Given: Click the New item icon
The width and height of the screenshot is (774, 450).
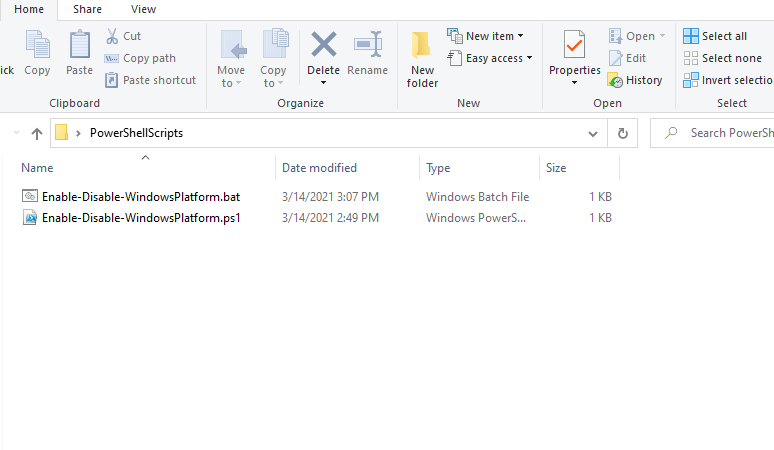Looking at the screenshot, I should click(454, 36).
